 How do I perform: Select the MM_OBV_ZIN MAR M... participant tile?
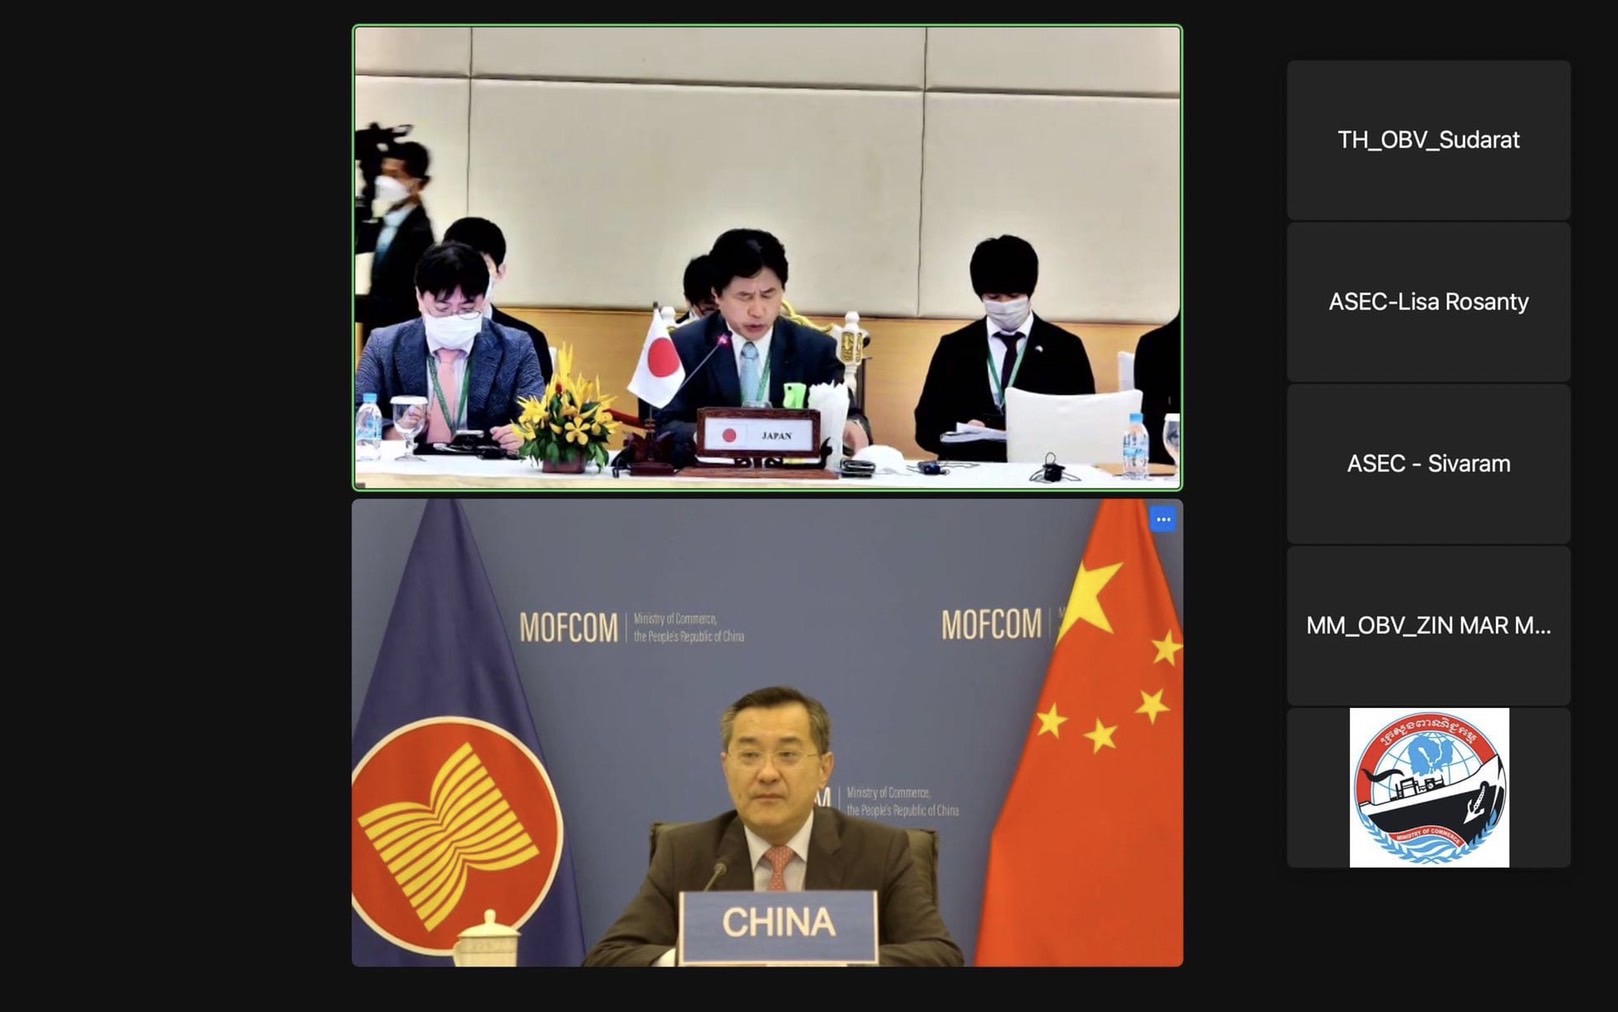(1428, 626)
